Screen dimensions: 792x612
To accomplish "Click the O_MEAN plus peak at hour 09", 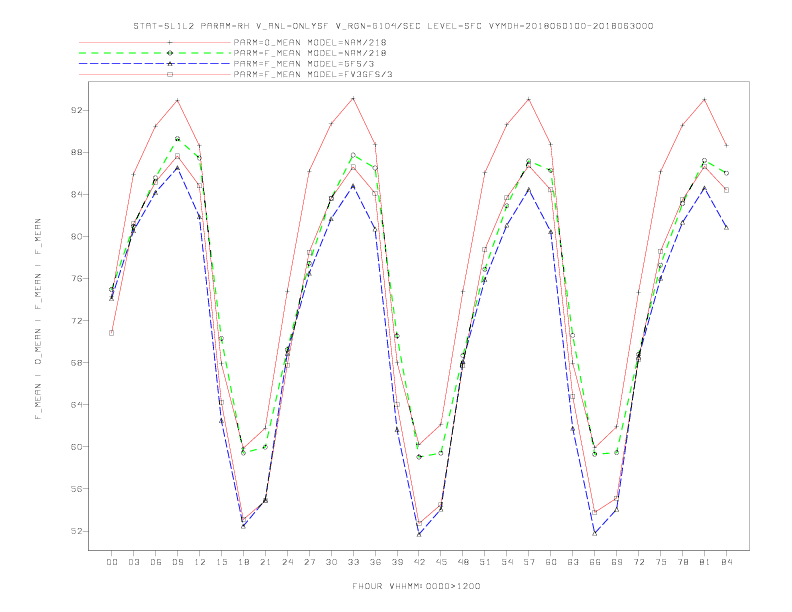I will [x=177, y=100].
